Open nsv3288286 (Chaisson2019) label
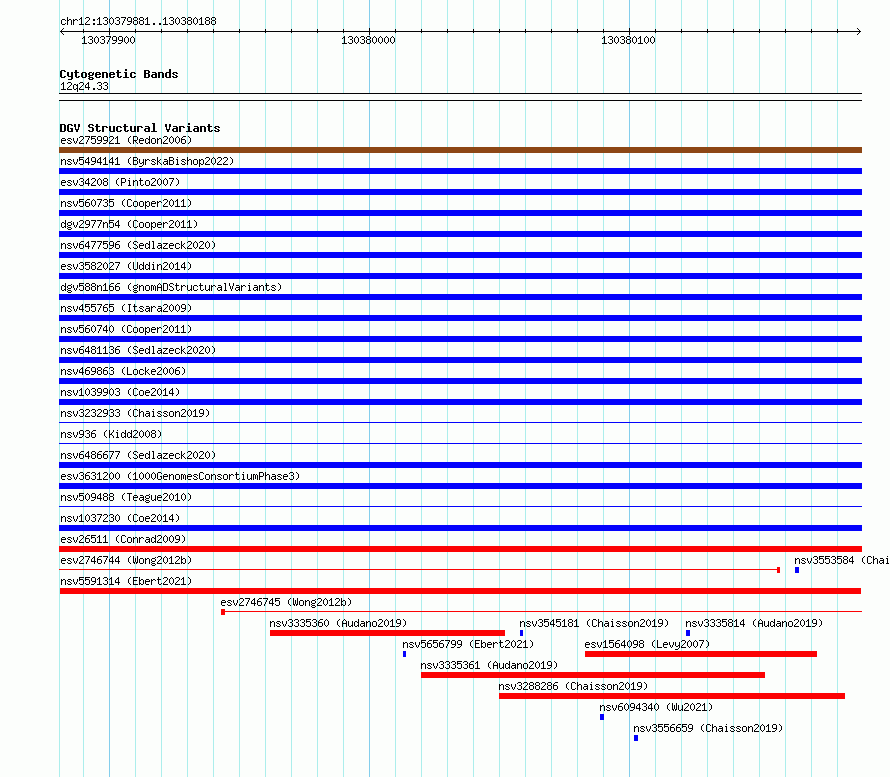The image size is (890, 777). point(573,686)
